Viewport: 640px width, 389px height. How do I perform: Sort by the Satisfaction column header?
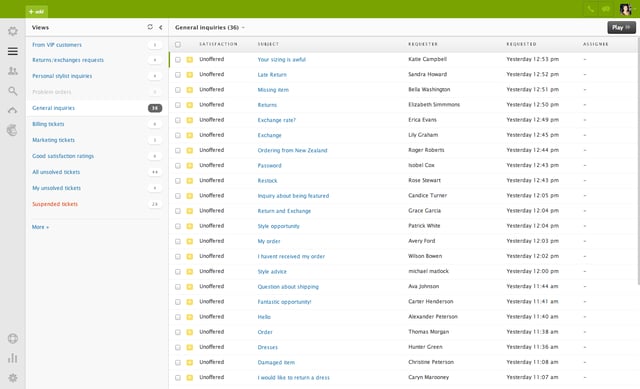(218, 44)
